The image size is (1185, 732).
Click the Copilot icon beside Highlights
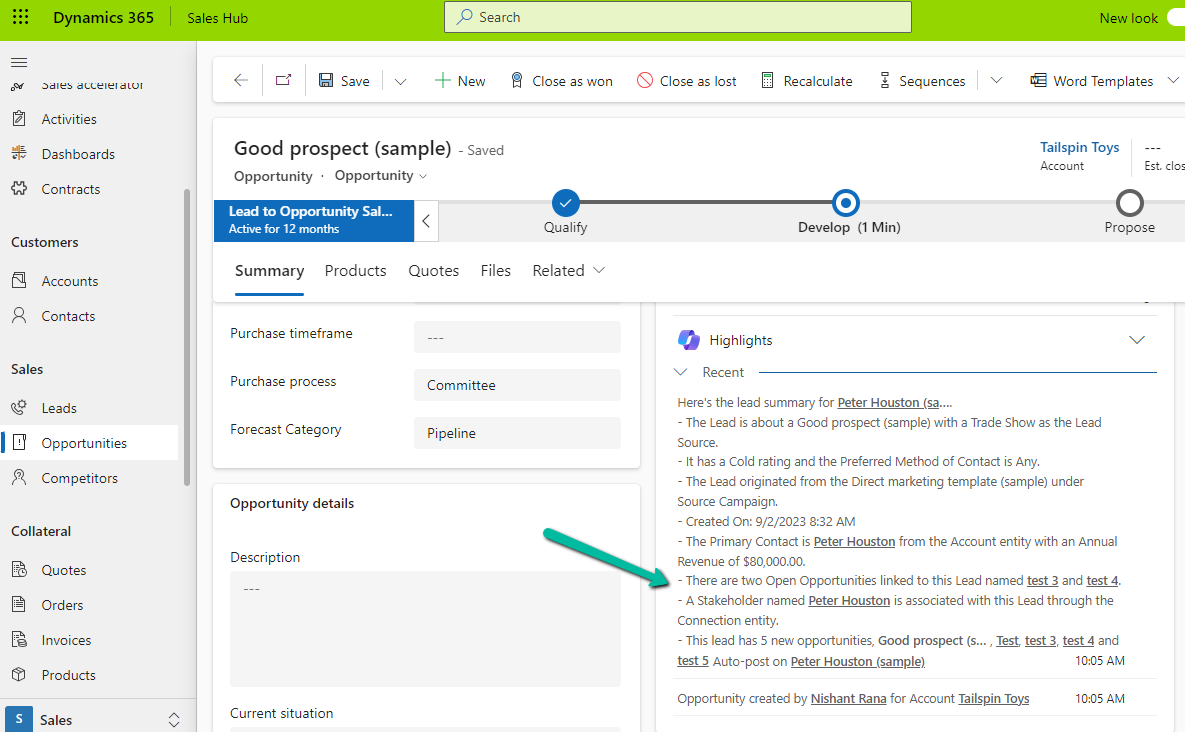pos(689,339)
